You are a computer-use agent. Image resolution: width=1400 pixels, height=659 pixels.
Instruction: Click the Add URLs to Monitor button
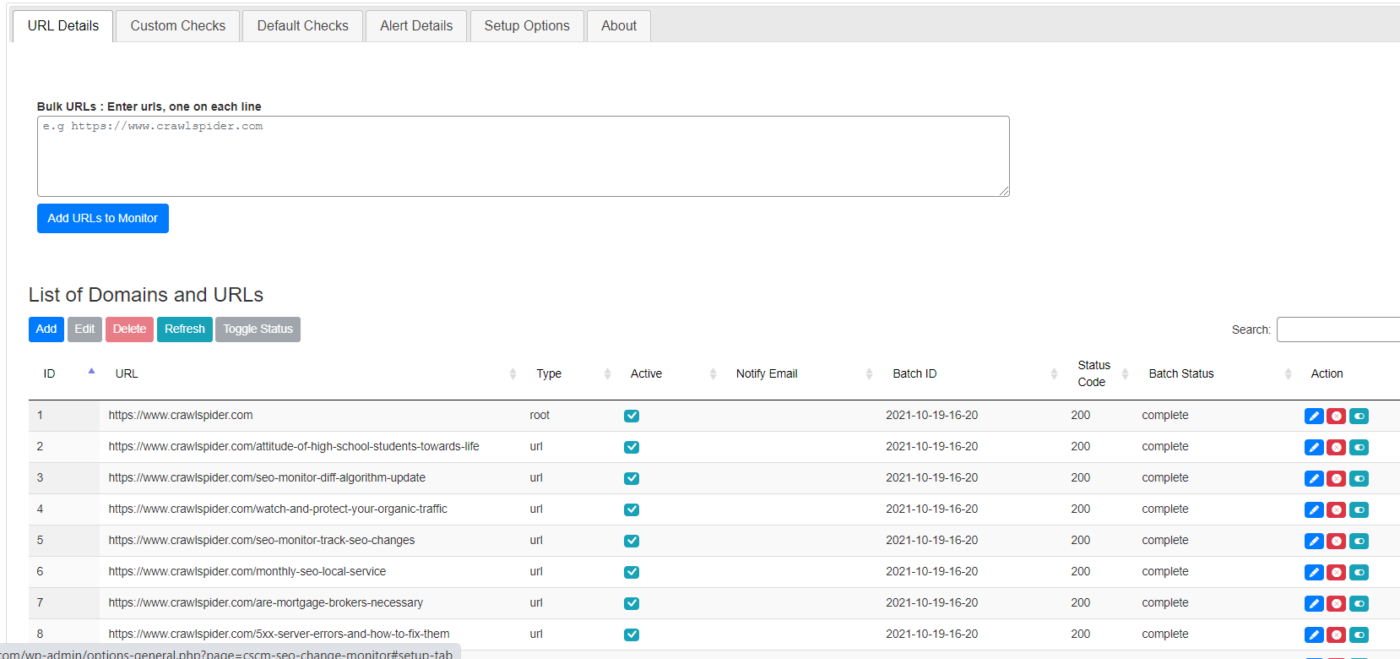[x=103, y=218]
